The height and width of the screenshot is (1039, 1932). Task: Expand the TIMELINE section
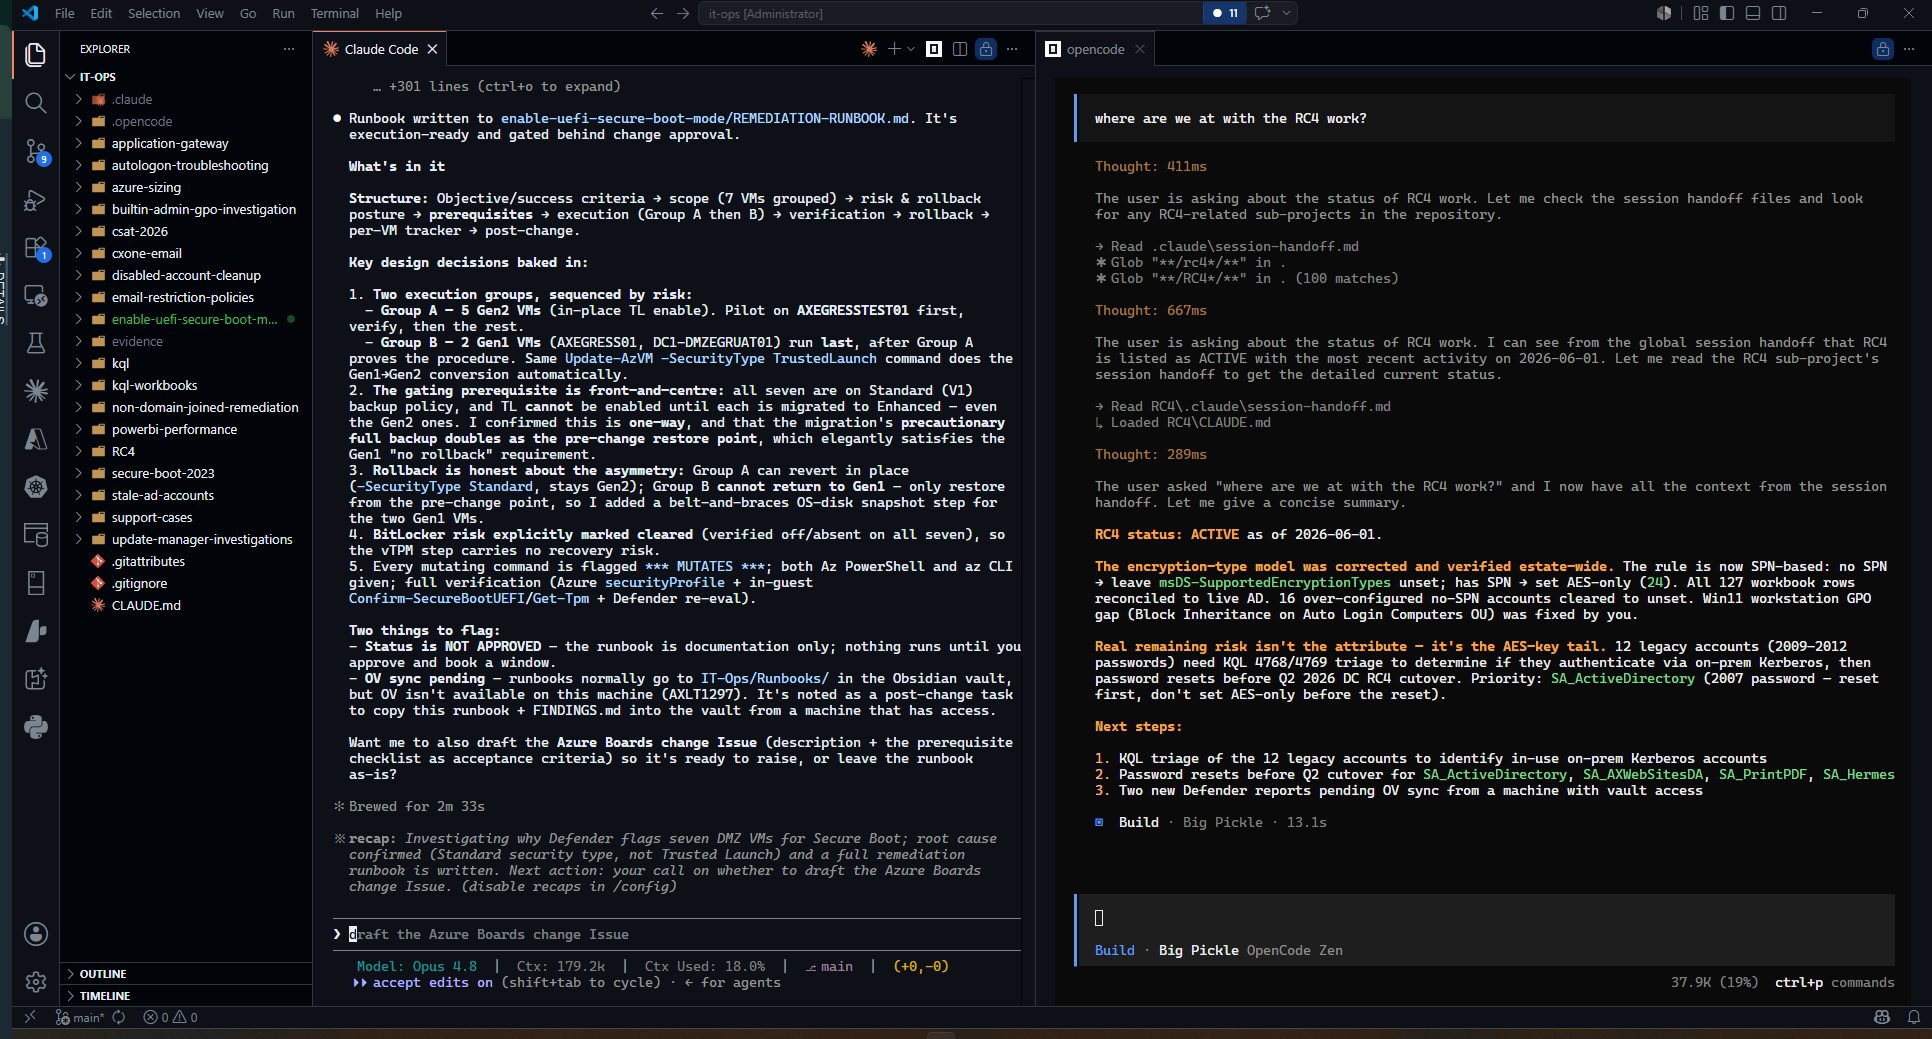coord(105,996)
